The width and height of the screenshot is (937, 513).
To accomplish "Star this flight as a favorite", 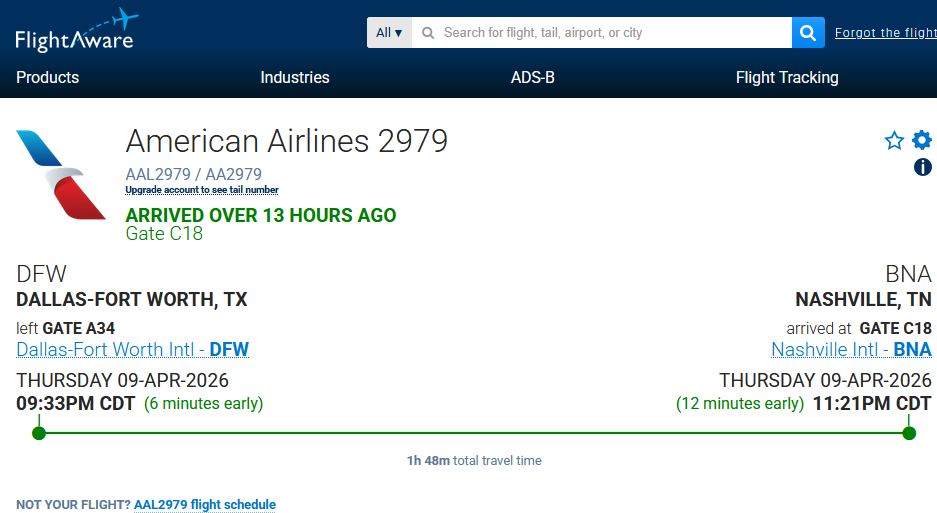I will (894, 141).
